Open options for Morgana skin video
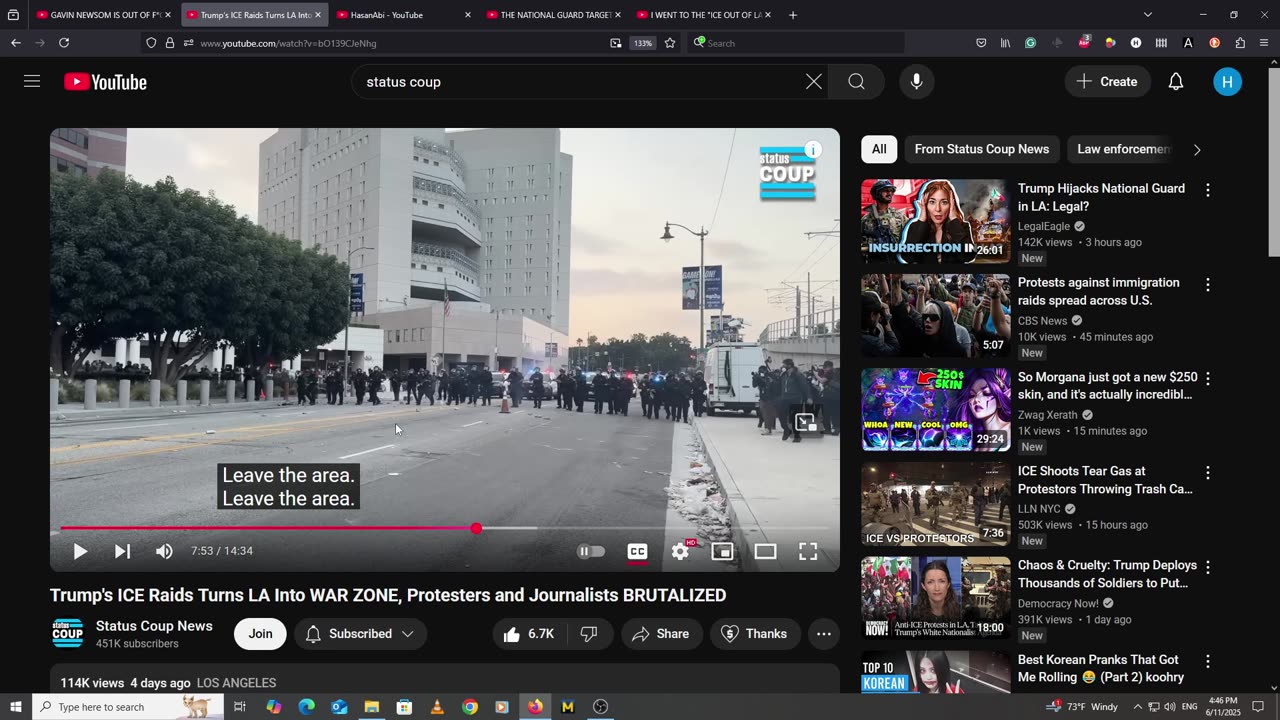The height and width of the screenshot is (720, 1280). click(x=1208, y=379)
